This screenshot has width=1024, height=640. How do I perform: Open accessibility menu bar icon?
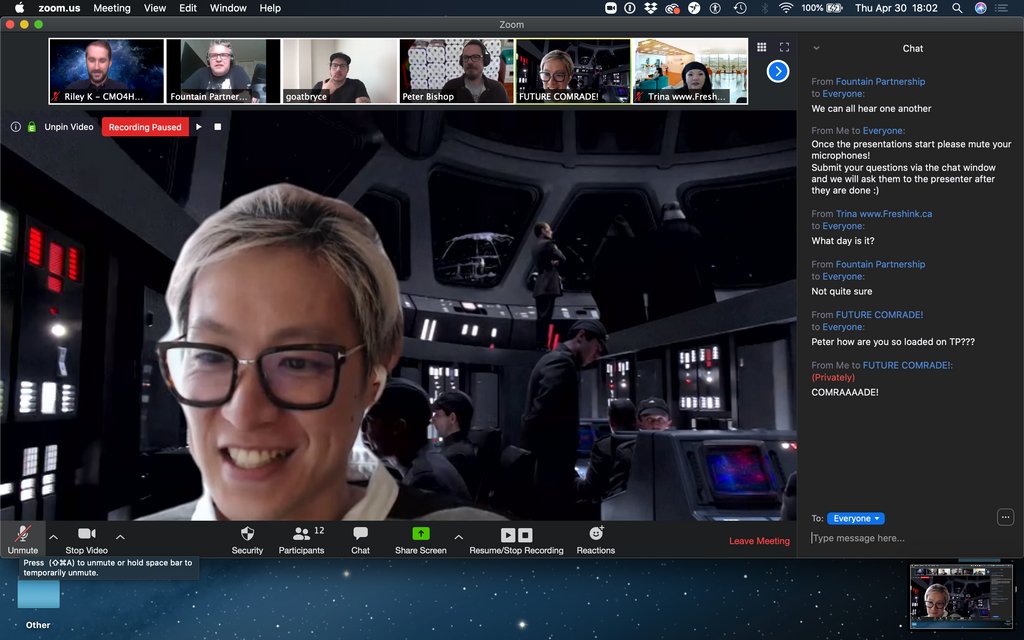point(715,8)
